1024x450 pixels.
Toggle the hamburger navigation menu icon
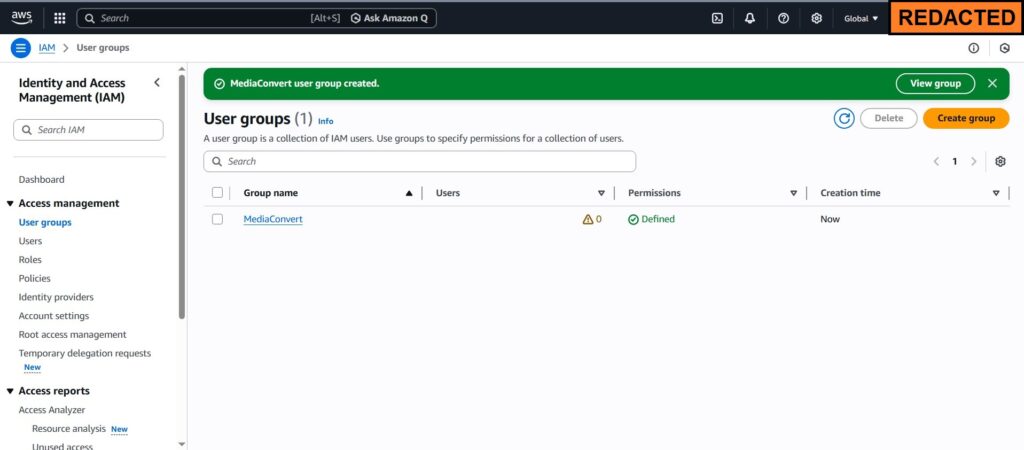(20, 48)
